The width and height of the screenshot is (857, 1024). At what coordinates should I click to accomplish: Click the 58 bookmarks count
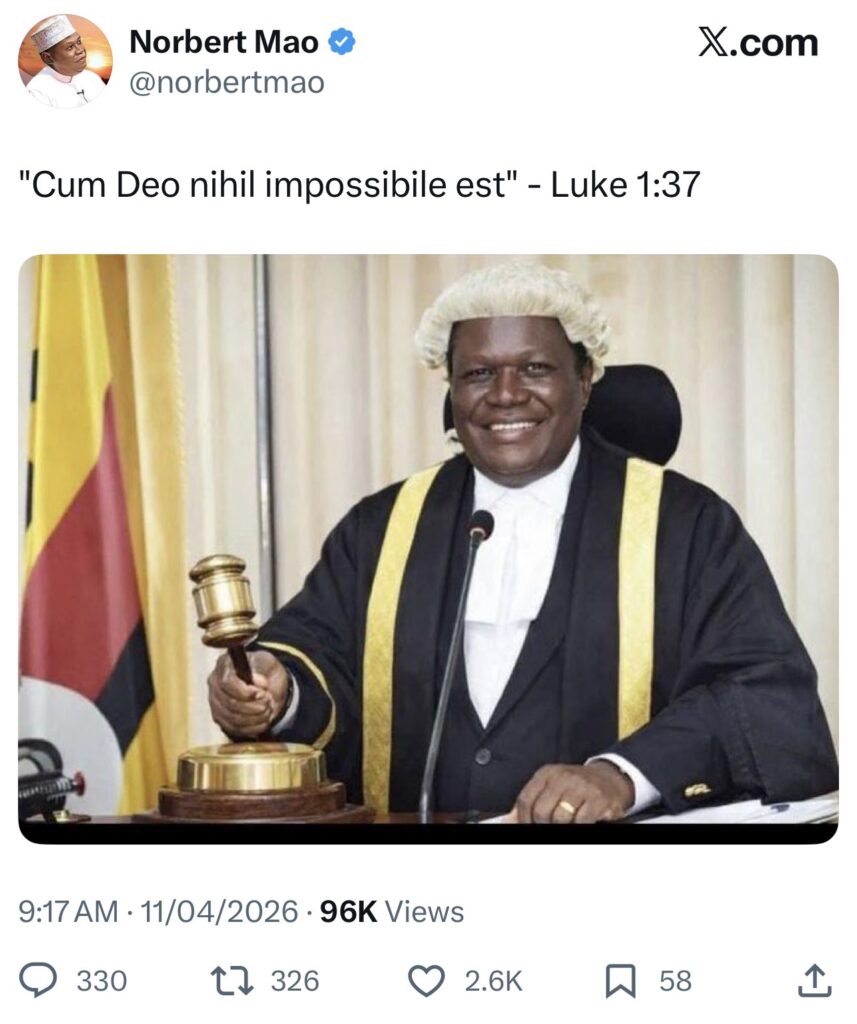pyautogui.click(x=675, y=982)
